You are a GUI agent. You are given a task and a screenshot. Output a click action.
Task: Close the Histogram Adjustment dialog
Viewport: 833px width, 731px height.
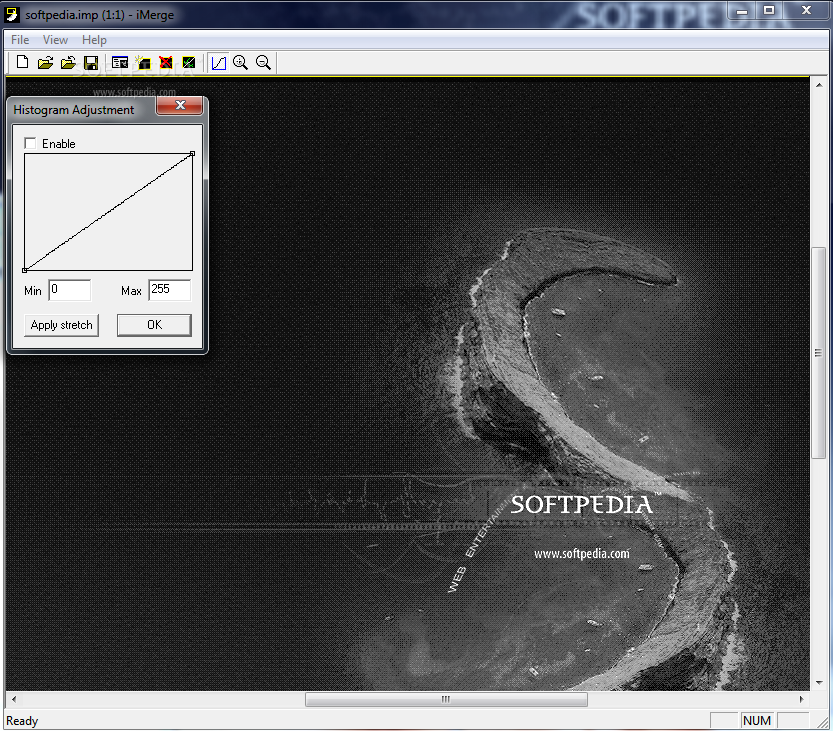coord(180,105)
